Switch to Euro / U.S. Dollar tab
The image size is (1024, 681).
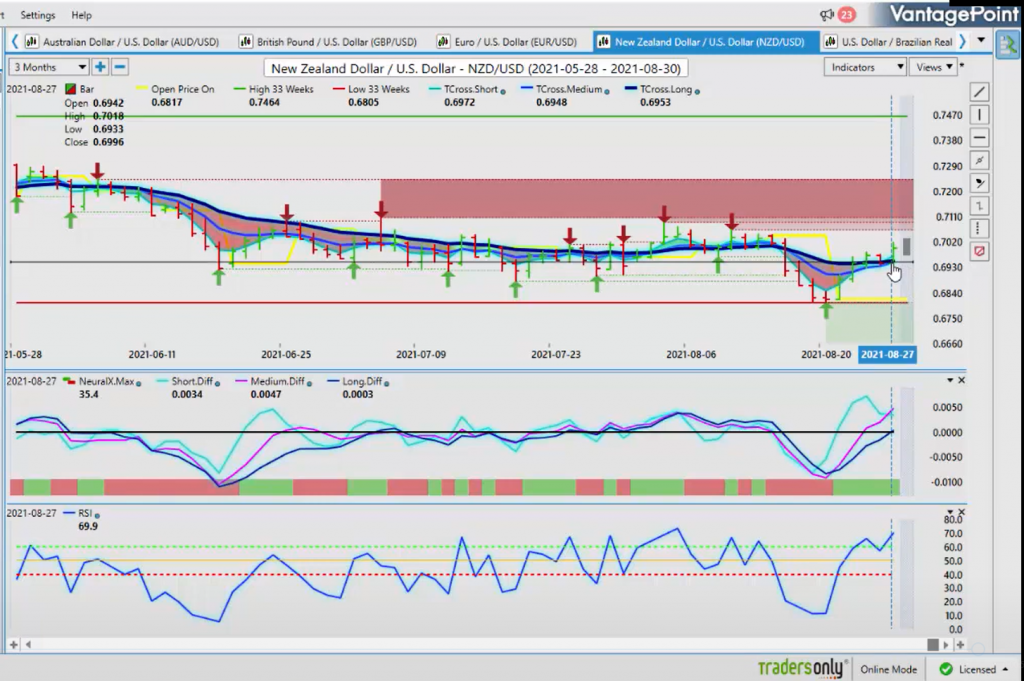pyautogui.click(x=507, y=42)
